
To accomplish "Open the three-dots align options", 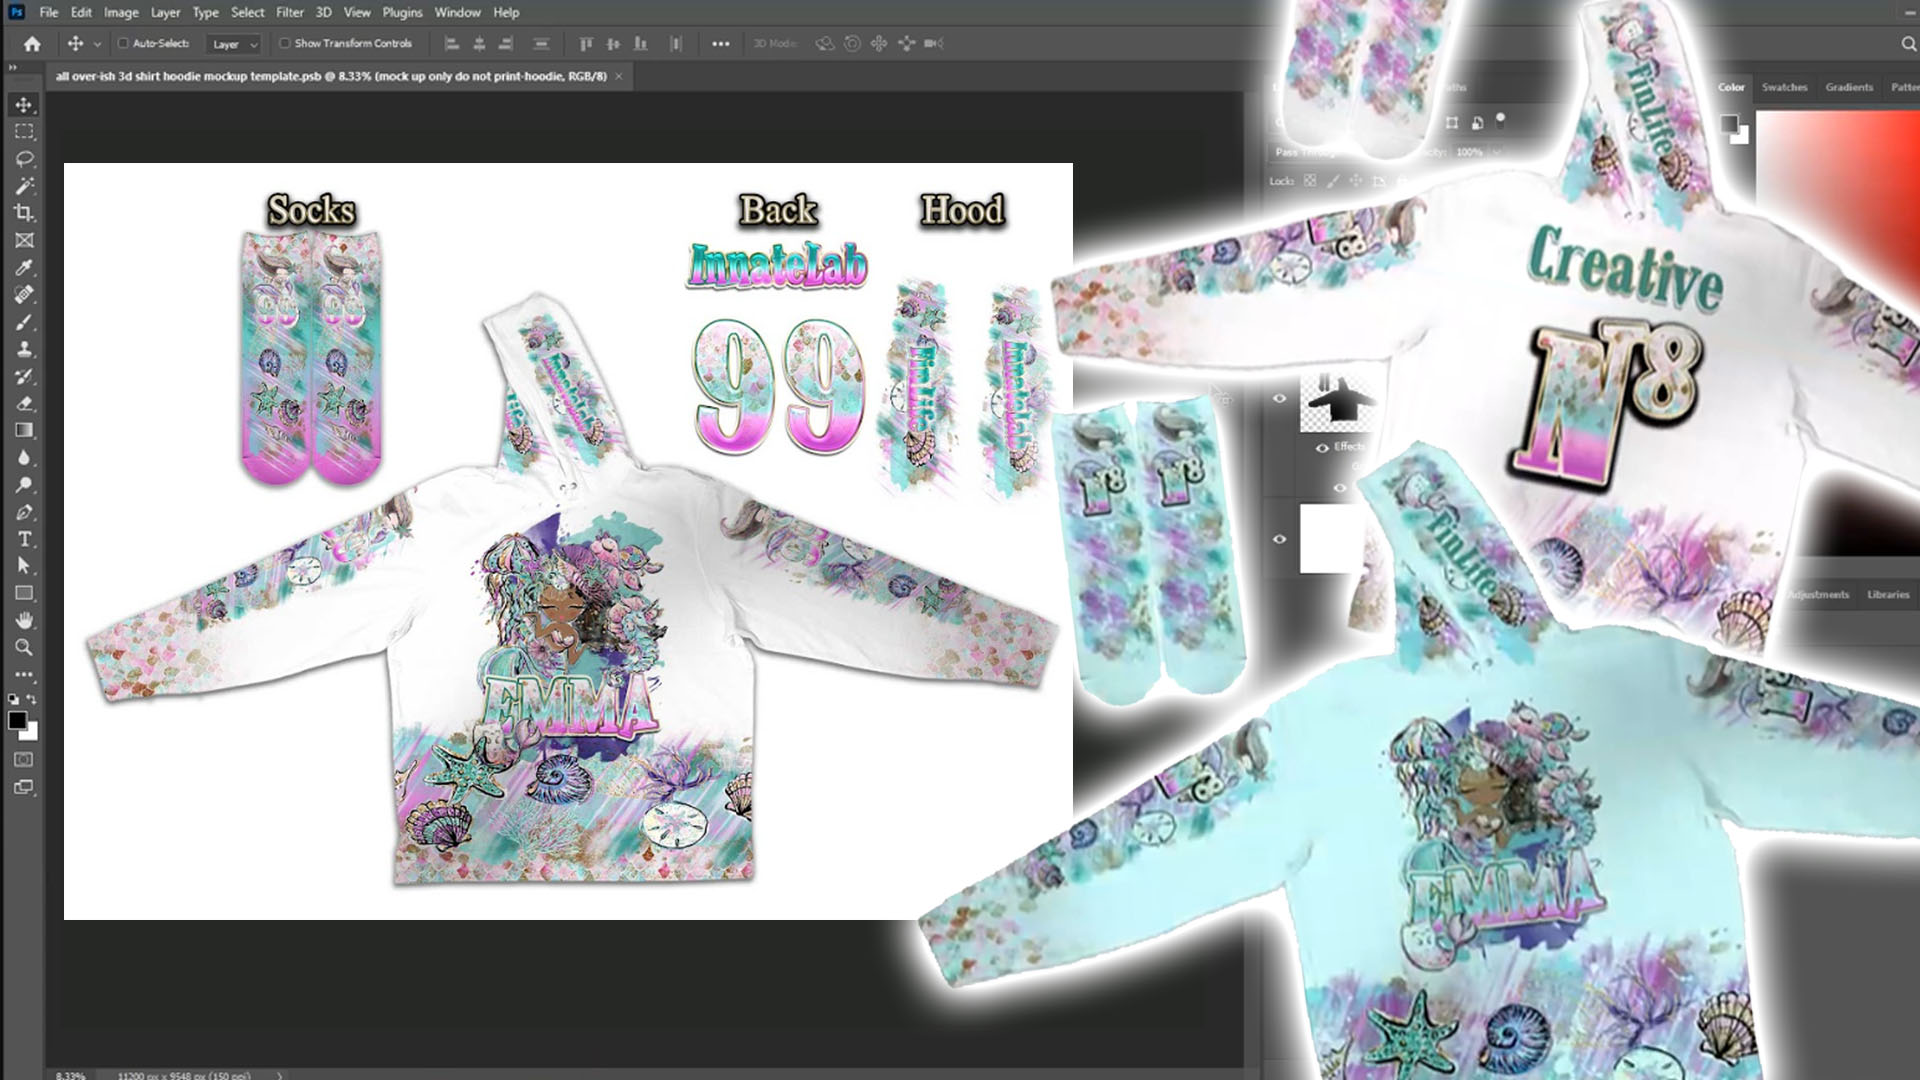I will tap(720, 44).
